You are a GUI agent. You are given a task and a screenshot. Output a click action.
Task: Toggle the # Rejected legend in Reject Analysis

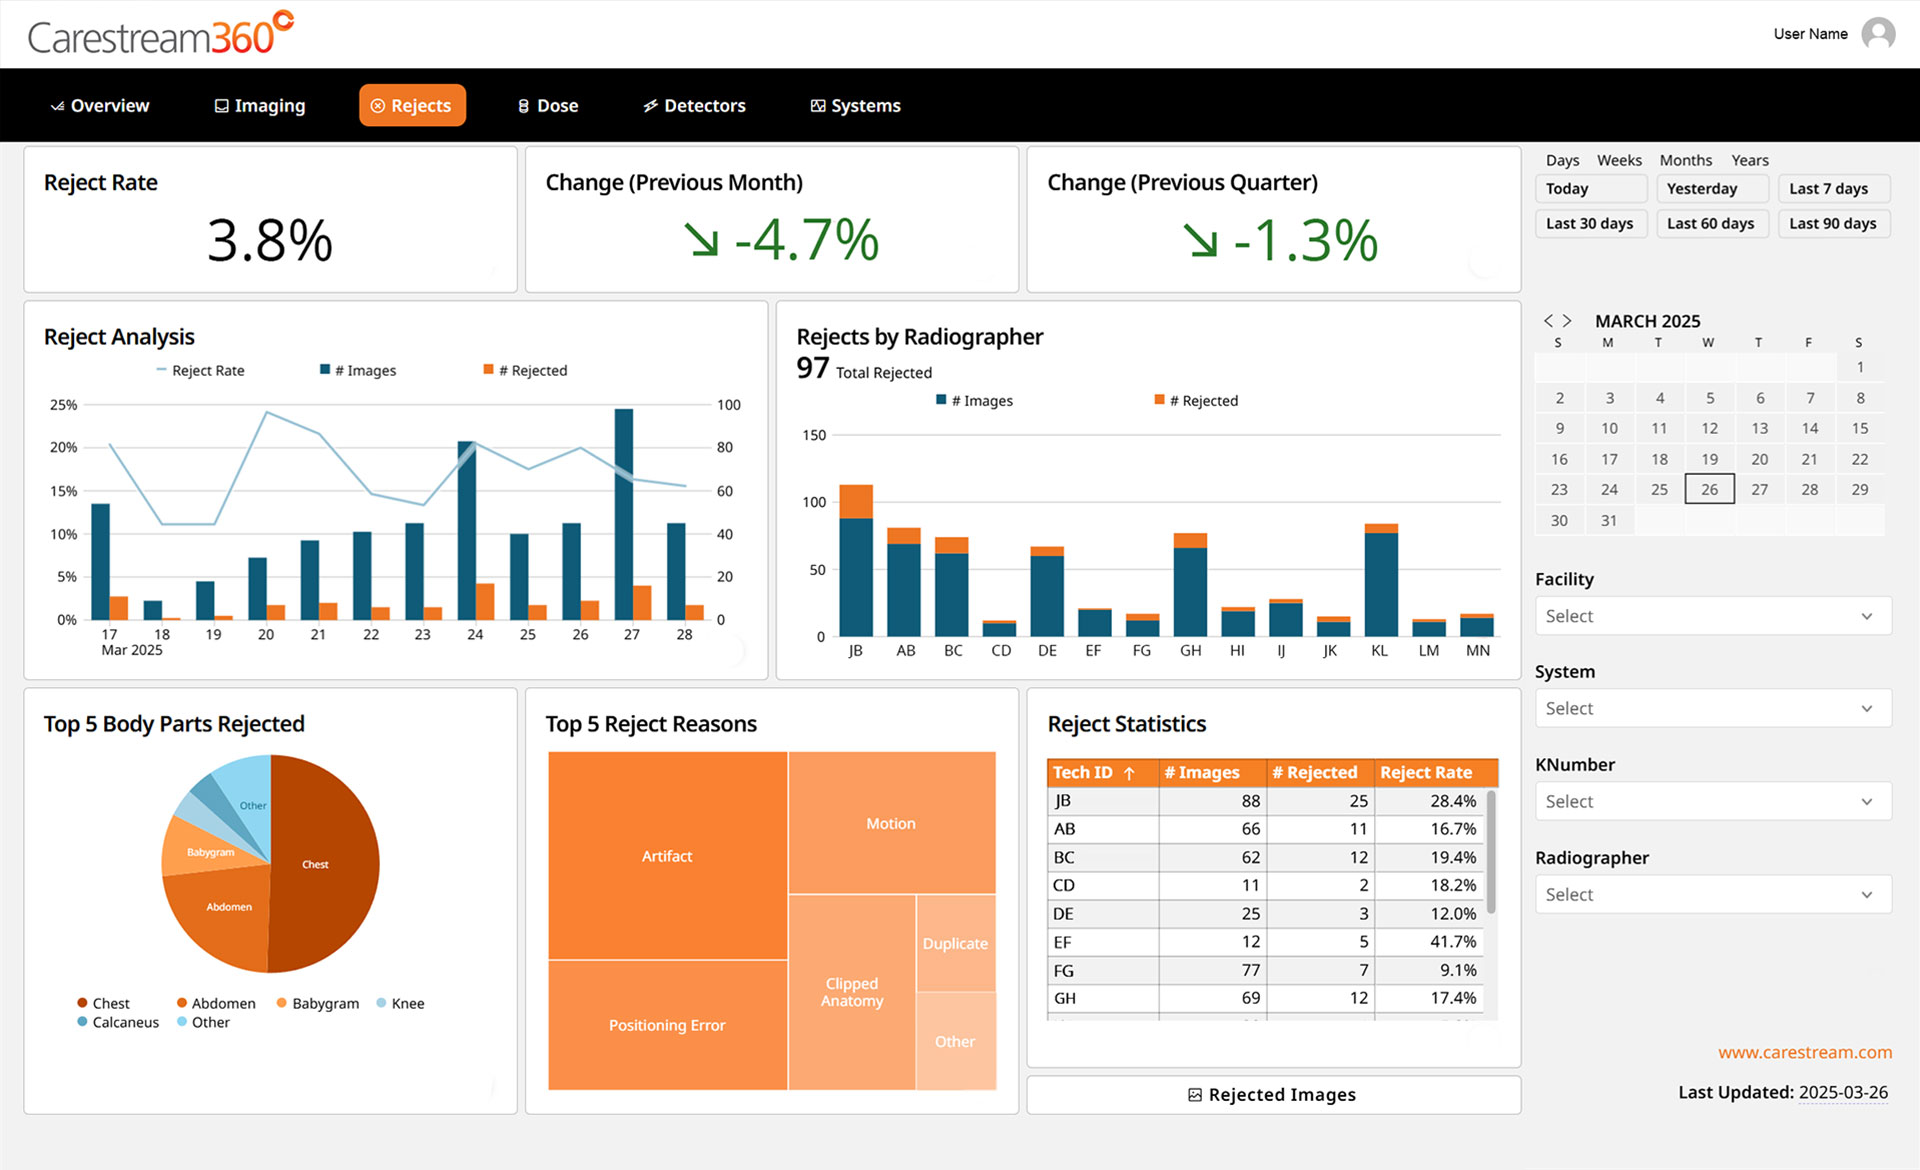(526, 370)
